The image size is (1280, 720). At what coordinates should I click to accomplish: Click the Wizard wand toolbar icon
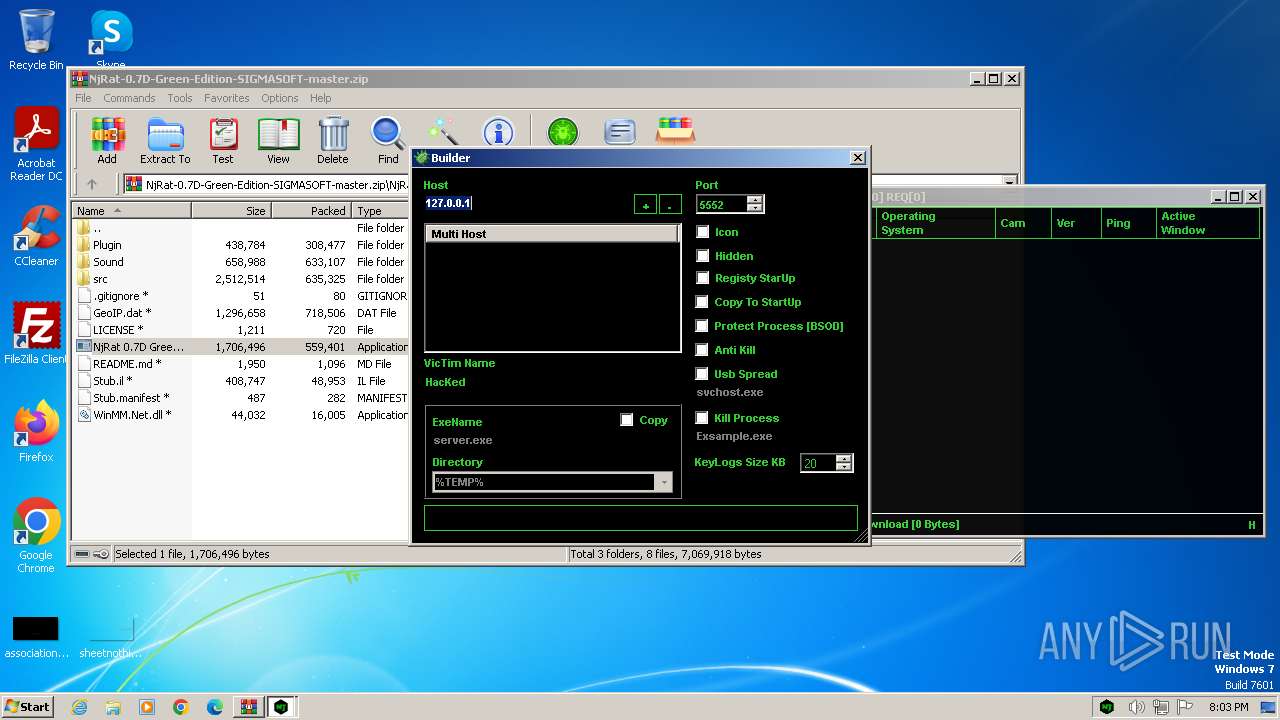pyautogui.click(x=443, y=132)
